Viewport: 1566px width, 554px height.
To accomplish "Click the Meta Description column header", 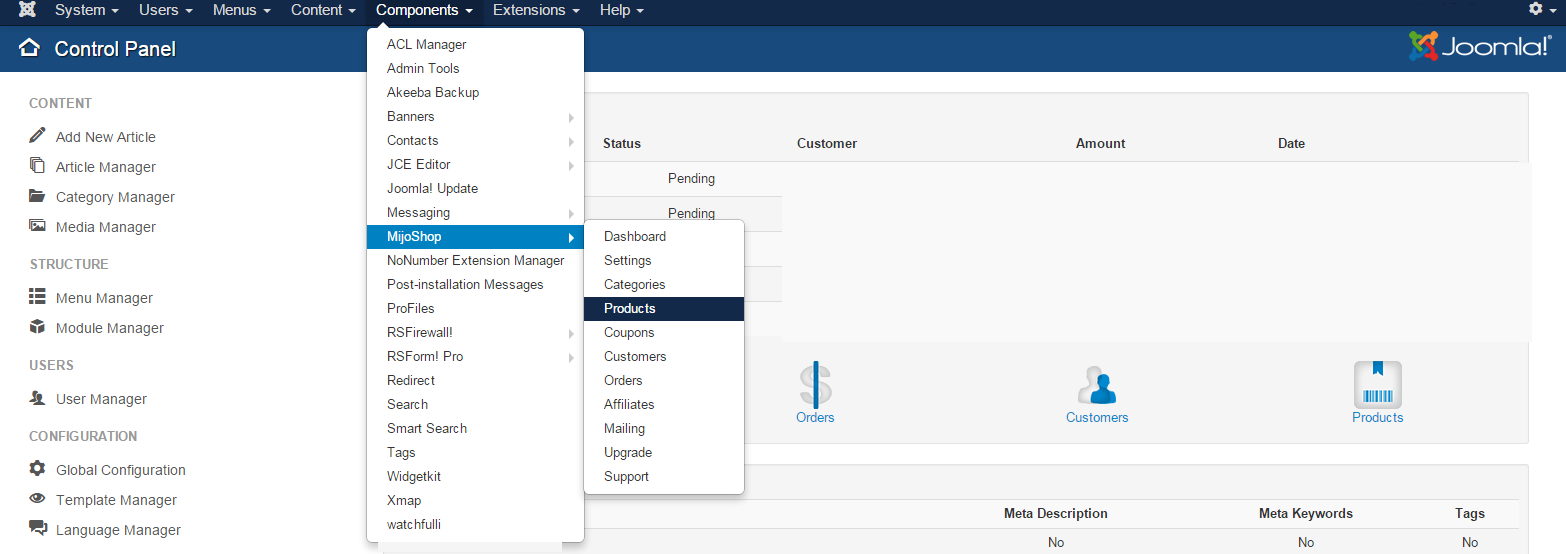I will pyautogui.click(x=1056, y=513).
